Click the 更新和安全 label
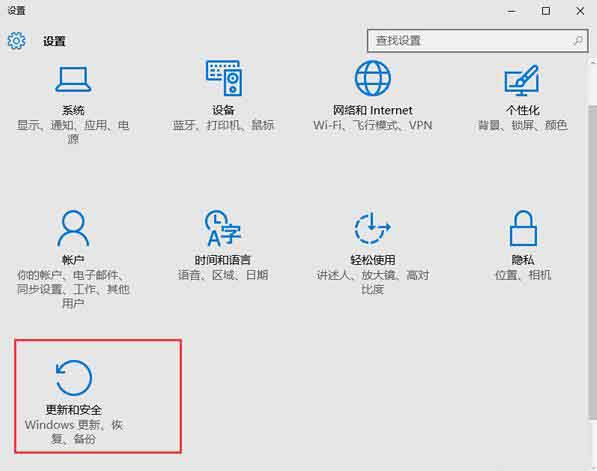The image size is (597, 471). pos(74,410)
